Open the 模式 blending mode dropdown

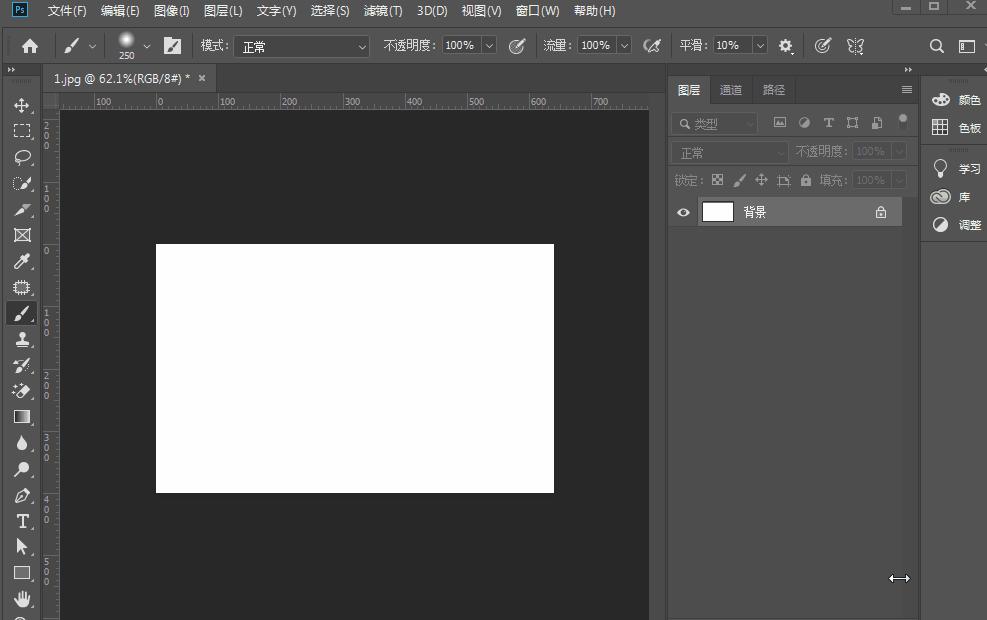[301, 46]
